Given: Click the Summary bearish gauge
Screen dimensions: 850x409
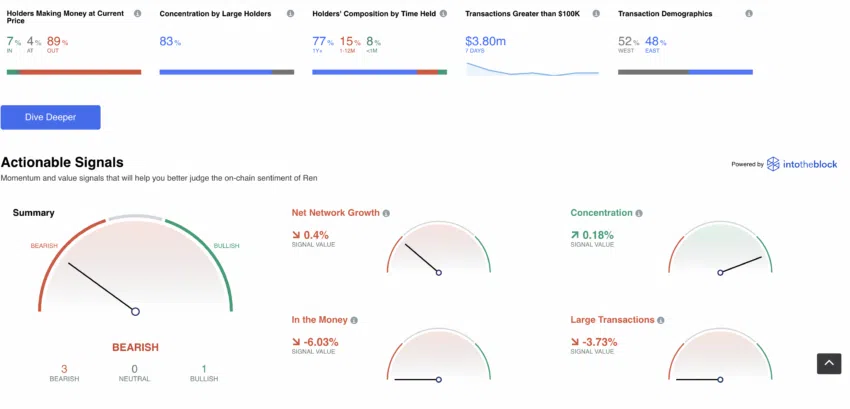Looking at the screenshot, I should tap(135, 265).
